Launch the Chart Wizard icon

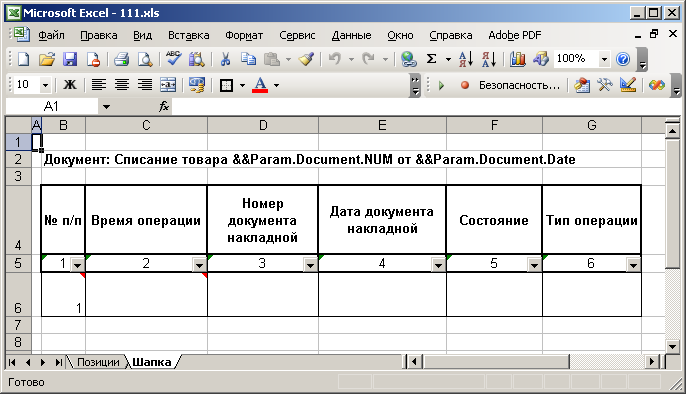click(518, 59)
